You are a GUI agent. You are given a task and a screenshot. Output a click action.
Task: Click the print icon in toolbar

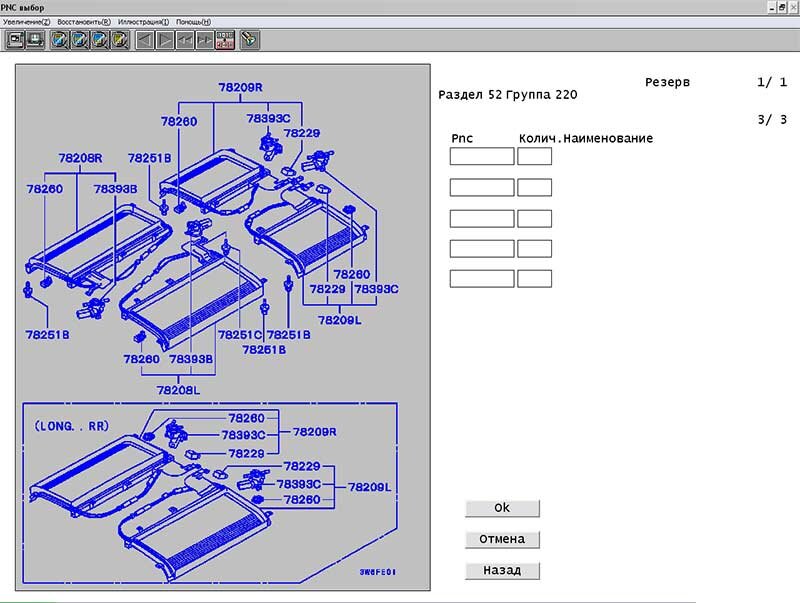[36, 40]
